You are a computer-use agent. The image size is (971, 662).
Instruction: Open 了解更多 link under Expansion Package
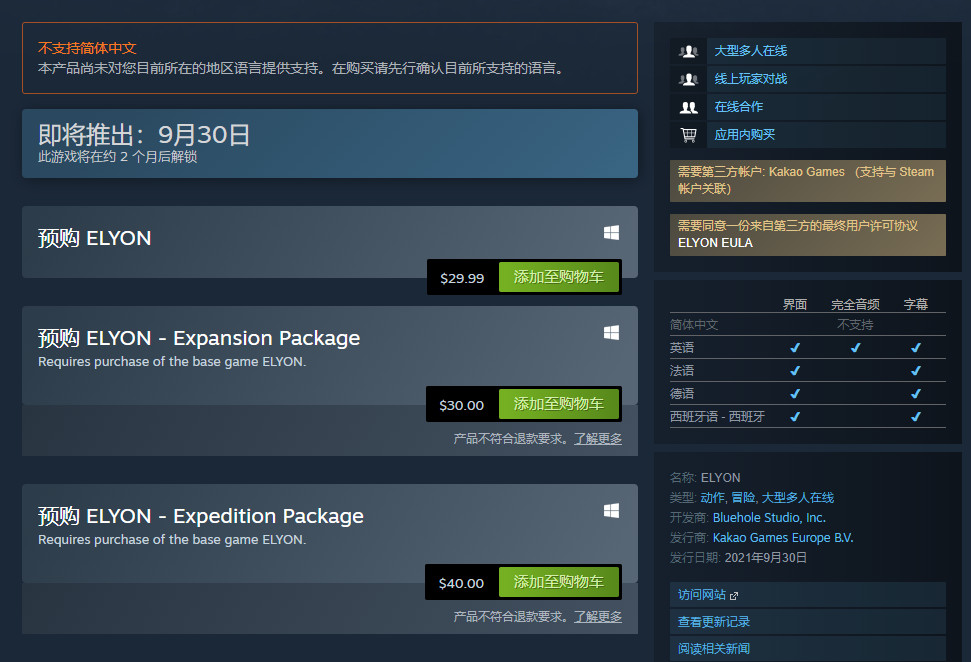pyautogui.click(x=598, y=438)
